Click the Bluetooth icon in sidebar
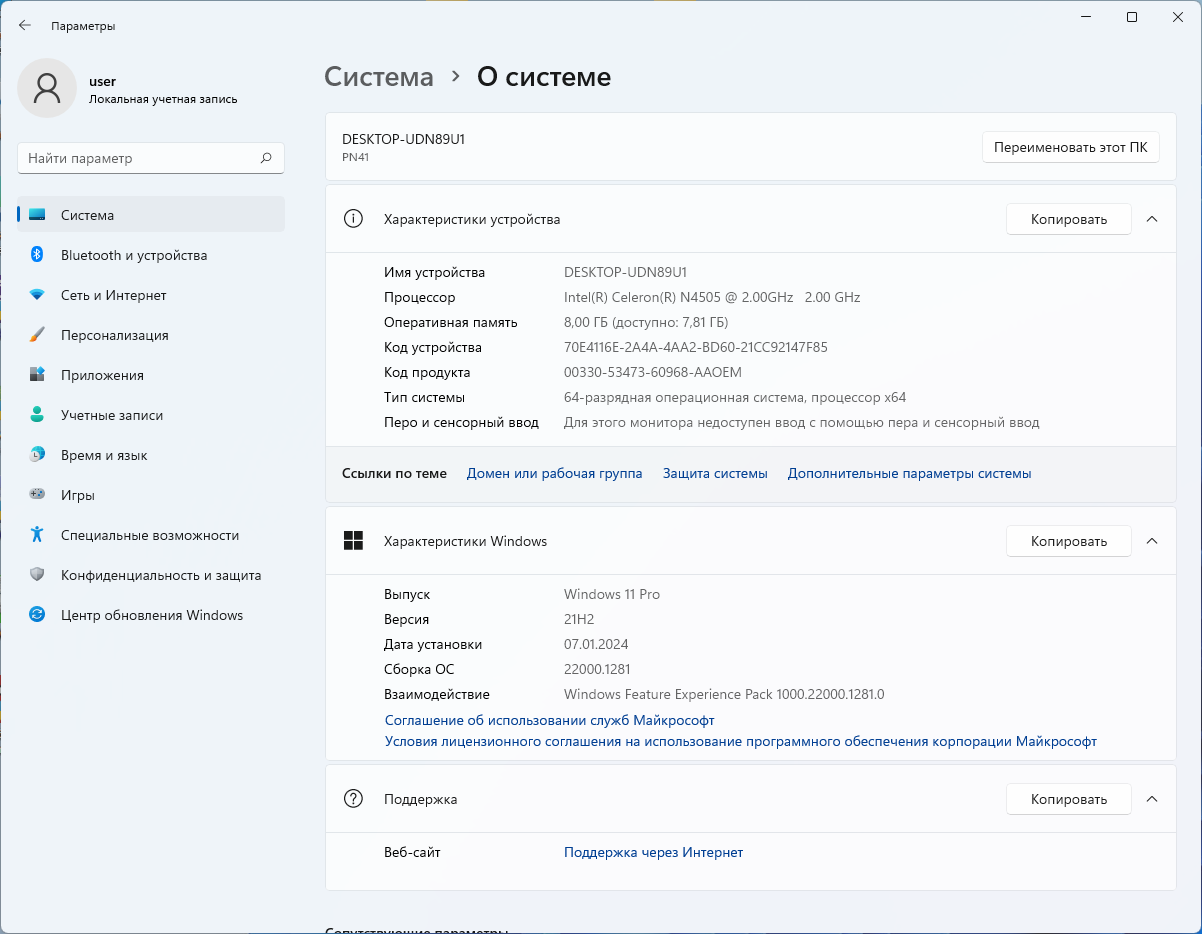The width and height of the screenshot is (1202, 934). point(37,255)
